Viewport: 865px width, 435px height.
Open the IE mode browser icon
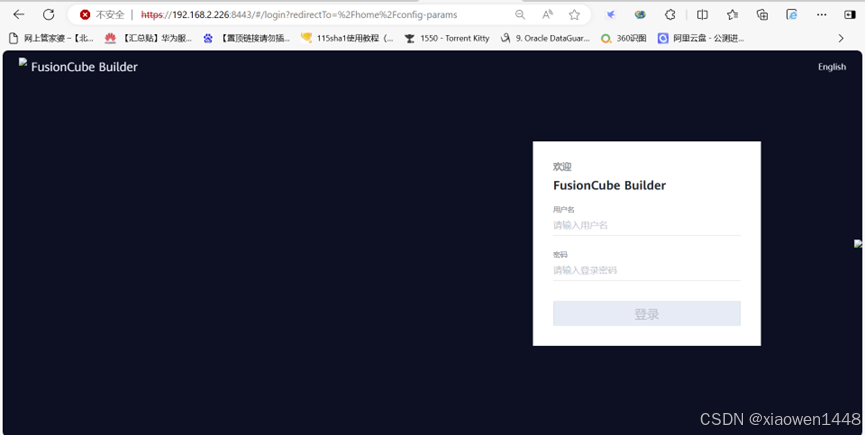click(x=792, y=15)
